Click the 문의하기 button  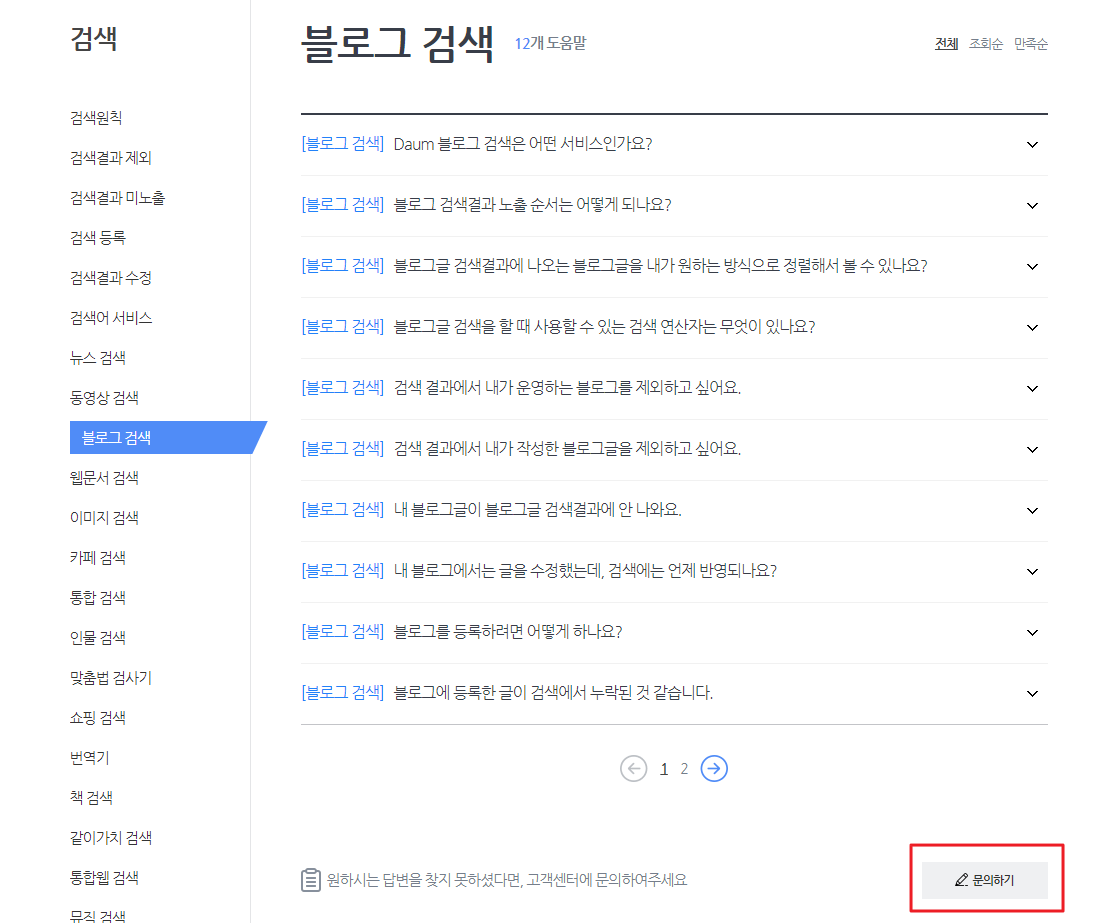coord(985,880)
